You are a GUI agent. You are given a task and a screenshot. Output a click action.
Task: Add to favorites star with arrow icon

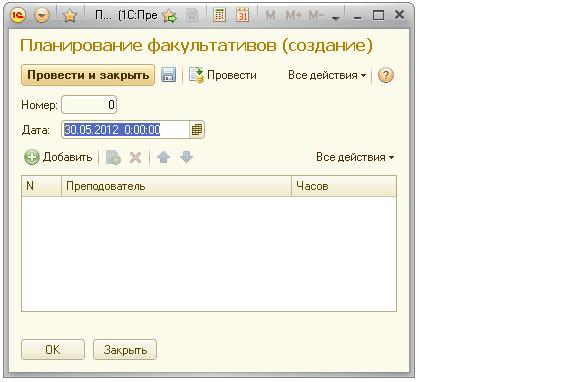coord(169,15)
